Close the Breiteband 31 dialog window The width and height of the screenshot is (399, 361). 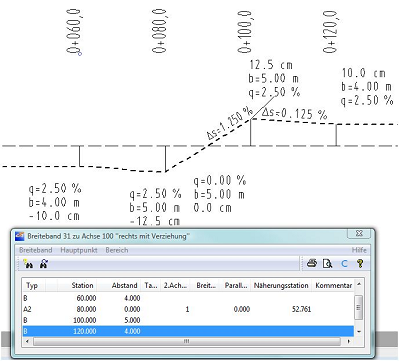click(359, 234)
